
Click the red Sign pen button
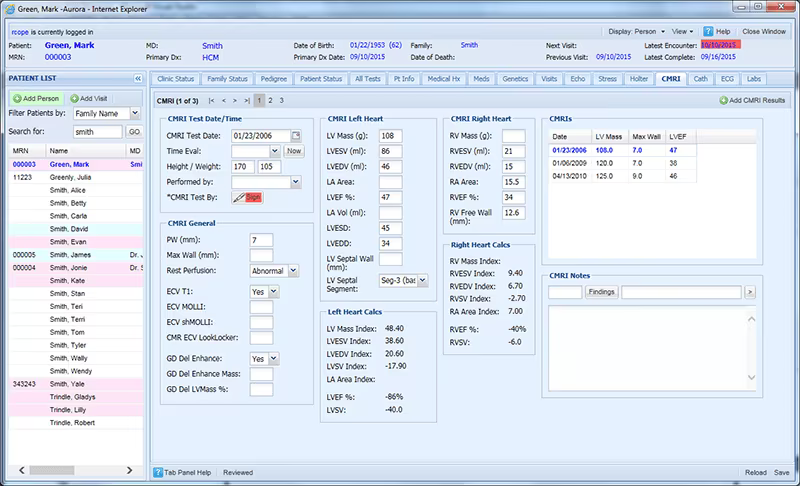tap(247, 197)
